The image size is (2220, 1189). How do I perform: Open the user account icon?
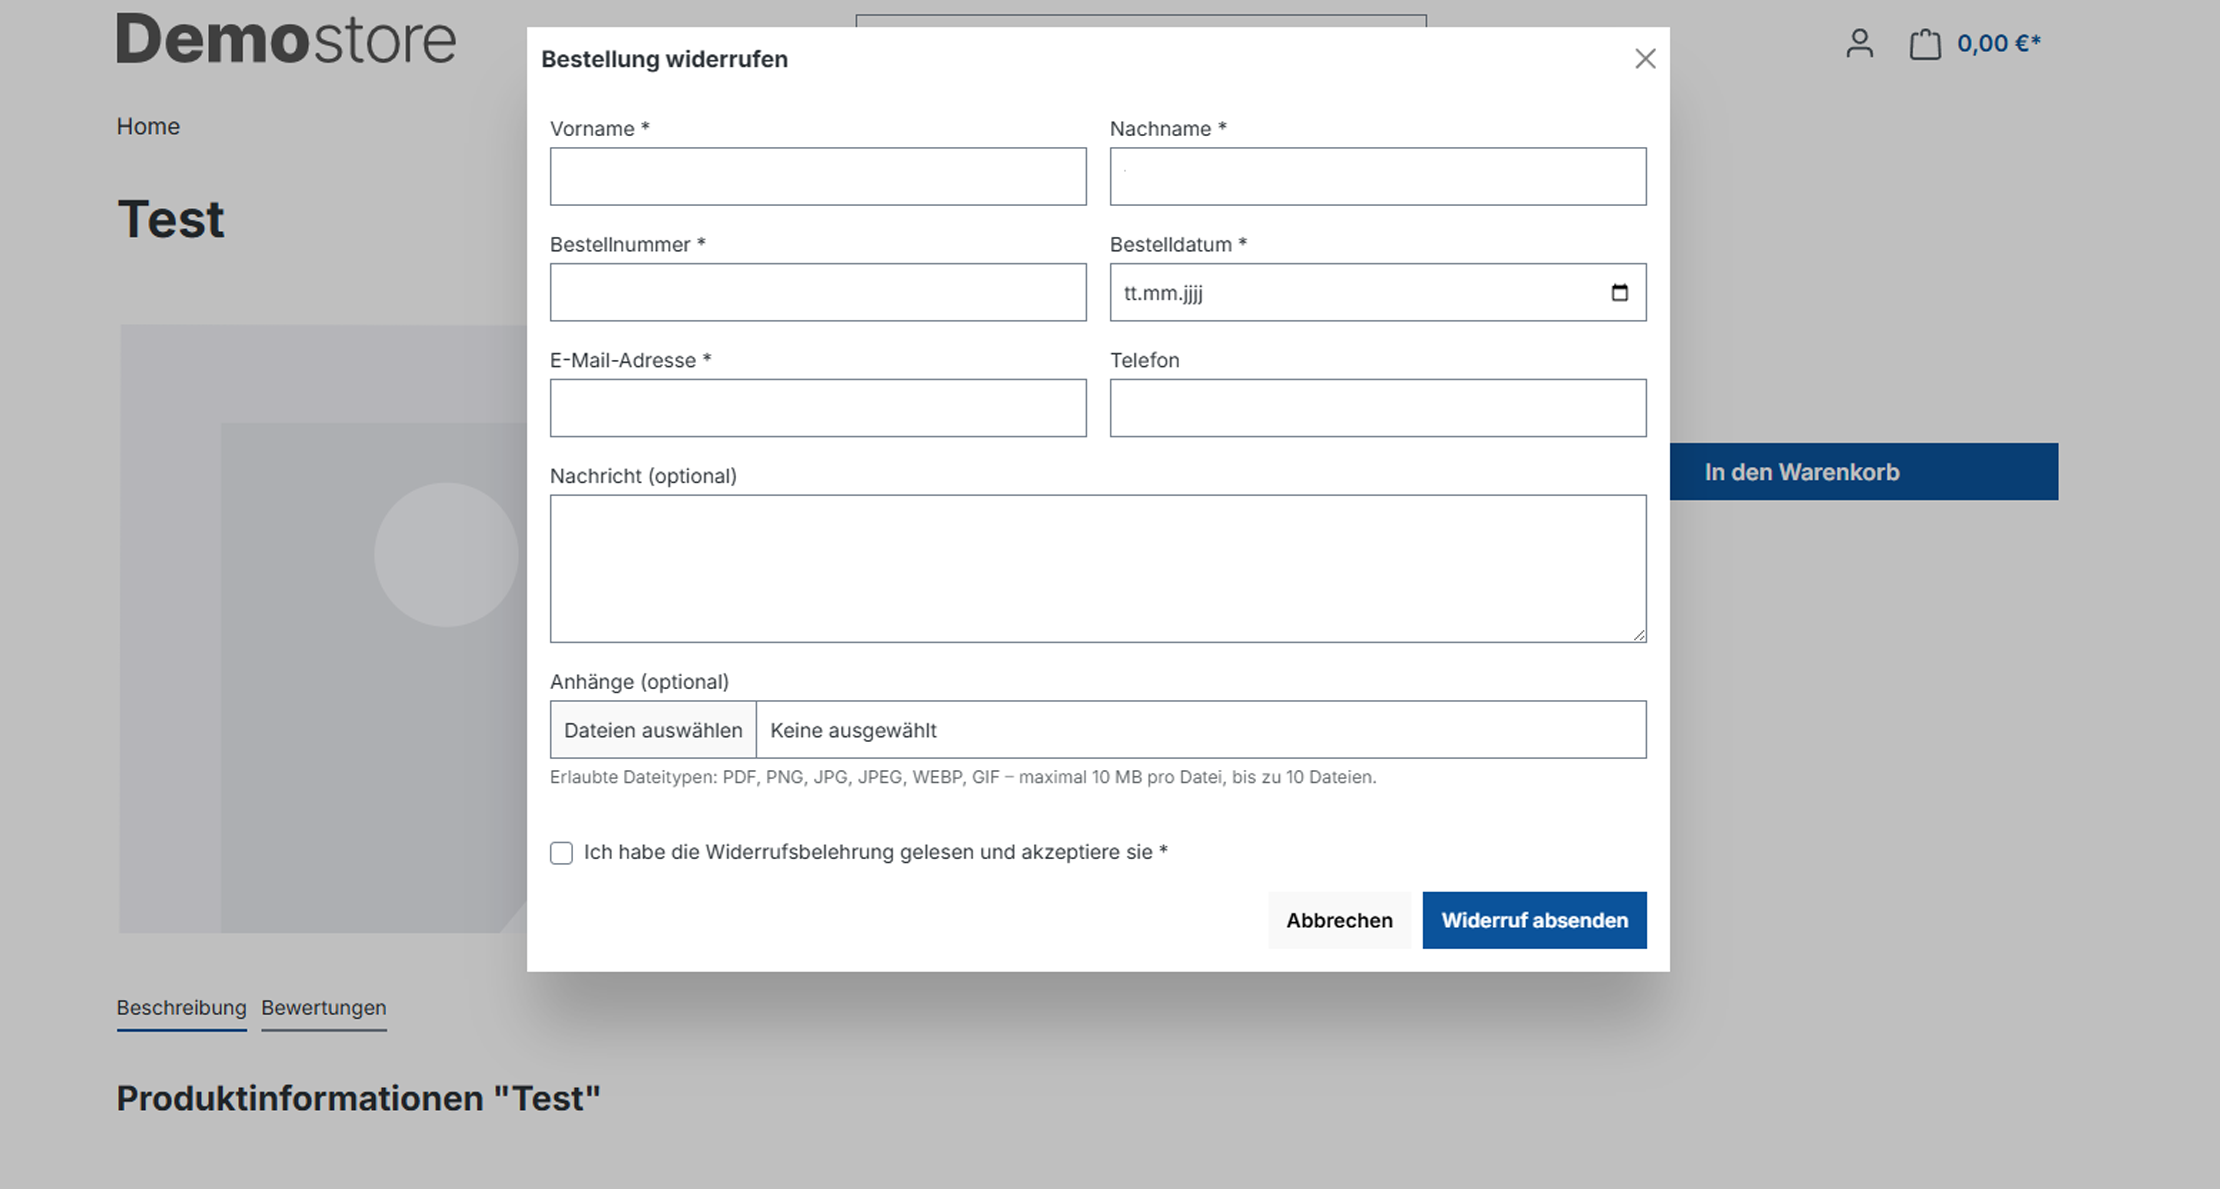pos(1859,44)
